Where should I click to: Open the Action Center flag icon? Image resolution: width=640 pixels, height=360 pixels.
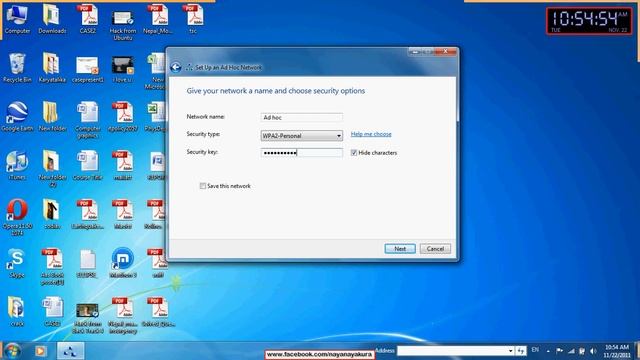point(560,351)
